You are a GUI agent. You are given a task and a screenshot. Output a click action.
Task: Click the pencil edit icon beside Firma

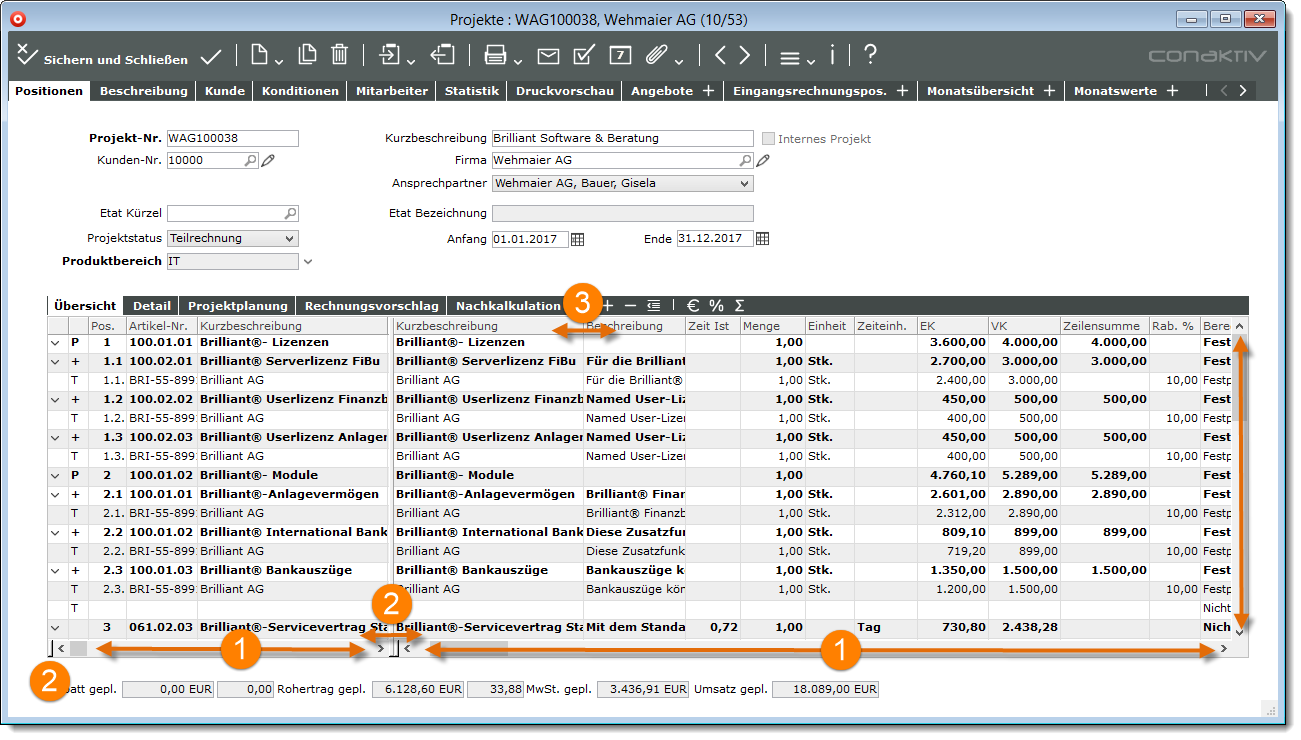763,160
